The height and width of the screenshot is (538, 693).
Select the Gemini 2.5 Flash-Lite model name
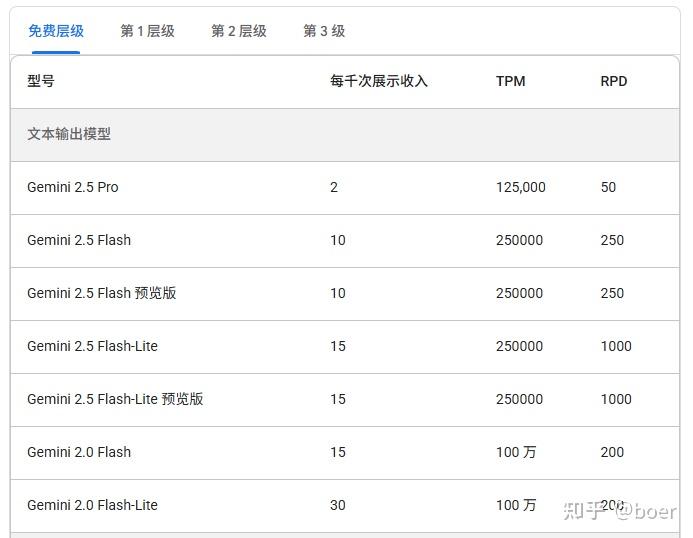pyautogui.click(x=92, y=346)
